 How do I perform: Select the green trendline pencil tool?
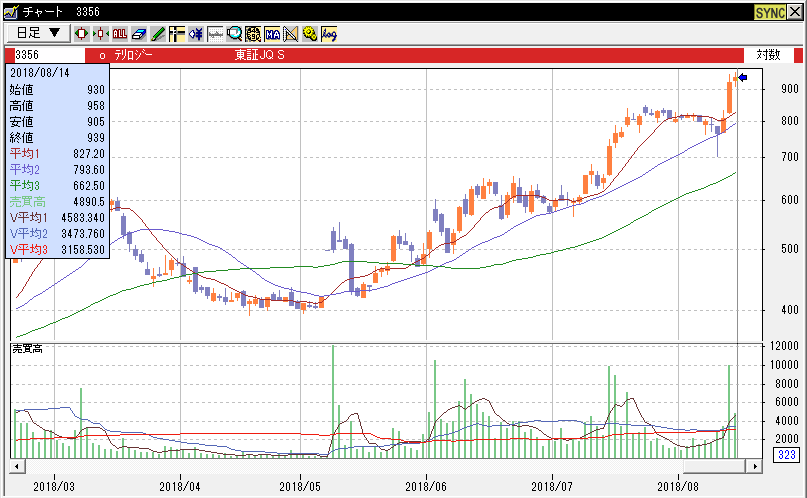click(158, 33)
